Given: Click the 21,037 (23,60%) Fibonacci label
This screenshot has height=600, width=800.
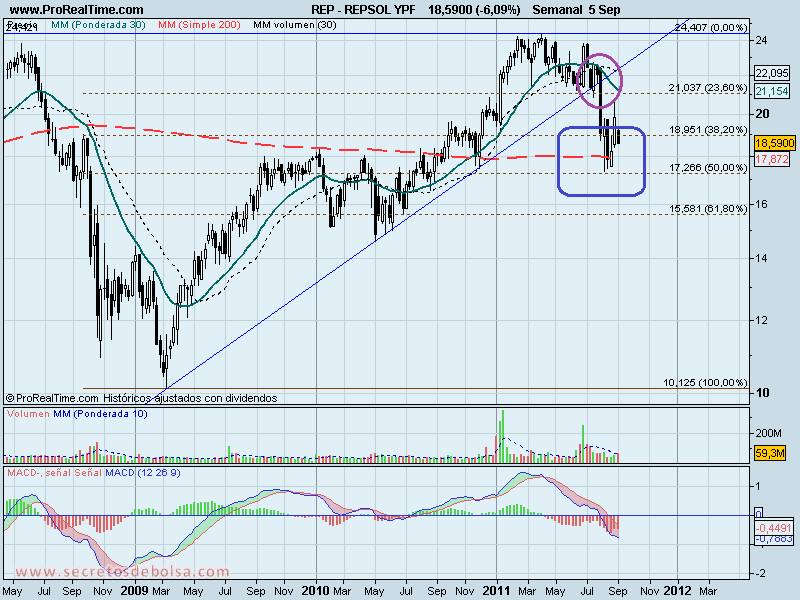Looking at the screenshot, I should 708,88.
